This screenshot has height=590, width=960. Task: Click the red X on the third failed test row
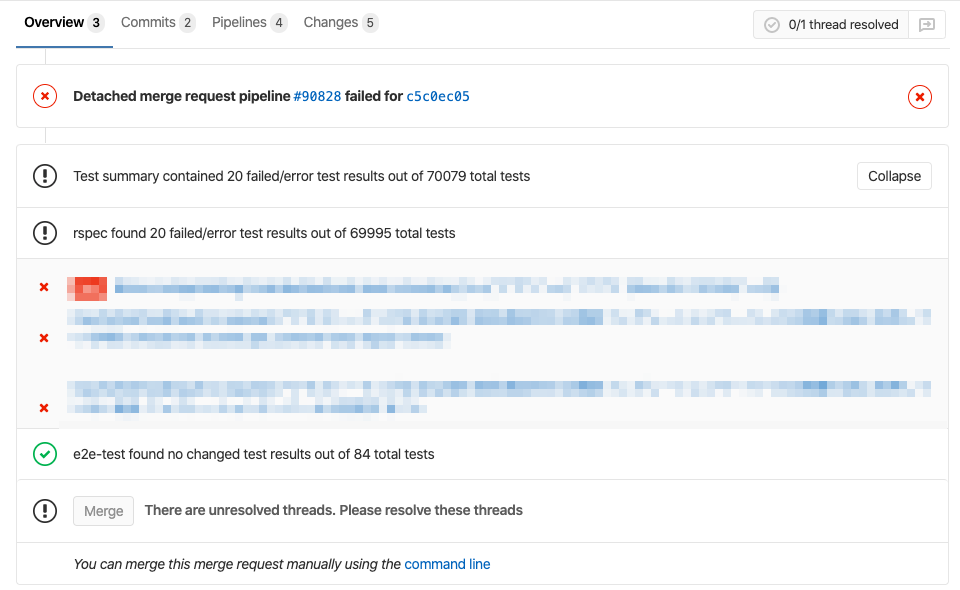(43, 408)
